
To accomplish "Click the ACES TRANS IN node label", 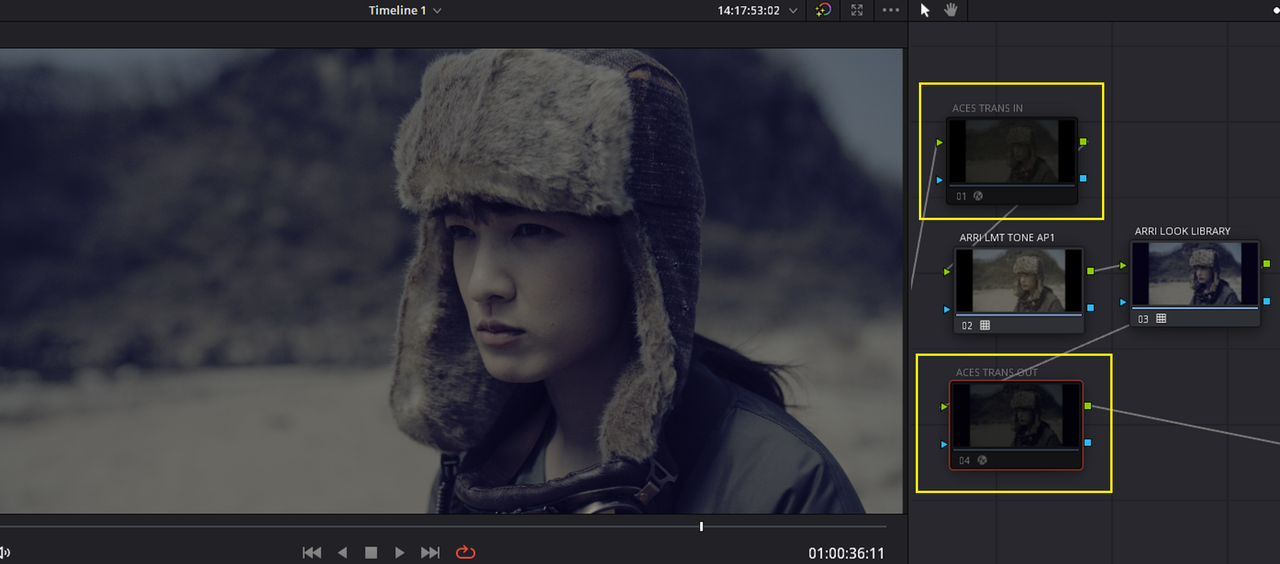I will click(987, 108).
